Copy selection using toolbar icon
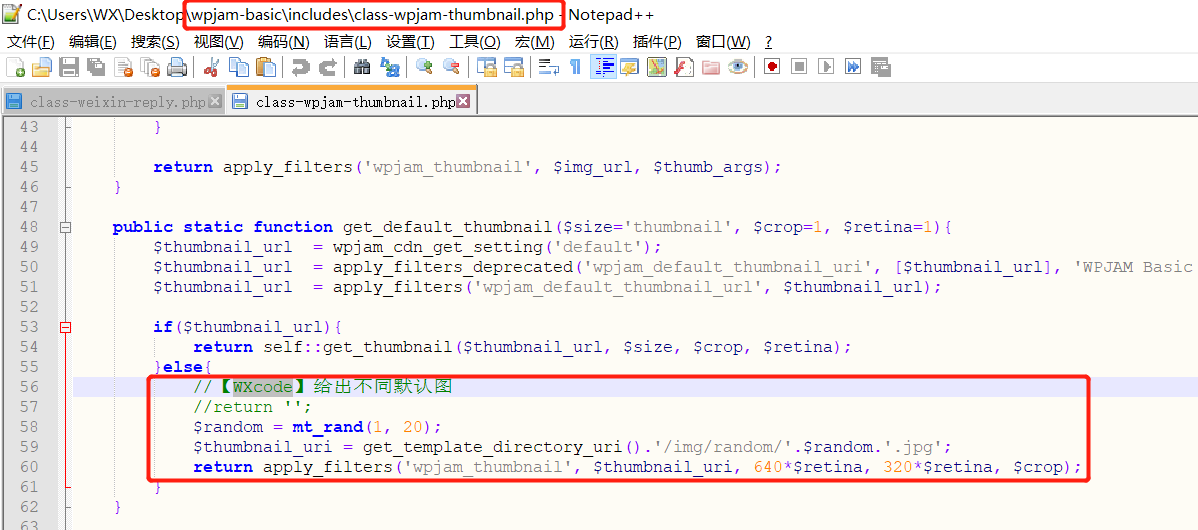The height and width of the screenshot is (530, 1198). tap(238, 67)
